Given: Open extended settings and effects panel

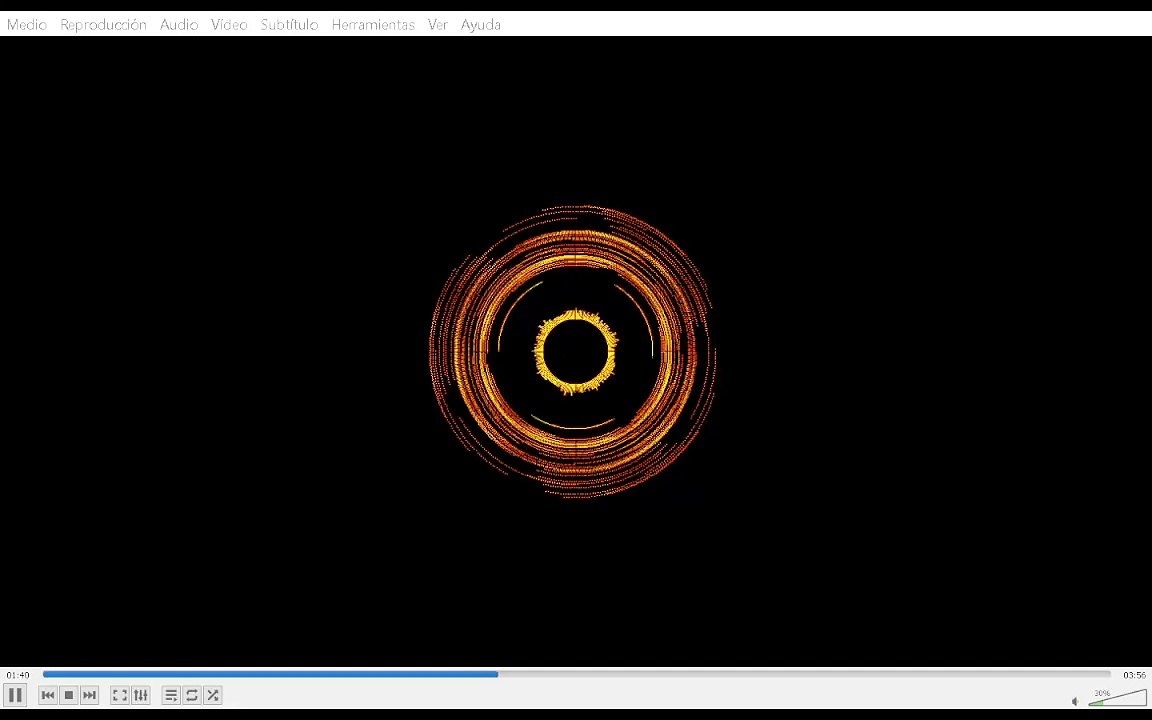Looking at the screenshot, I should click(x=141, y=695).
